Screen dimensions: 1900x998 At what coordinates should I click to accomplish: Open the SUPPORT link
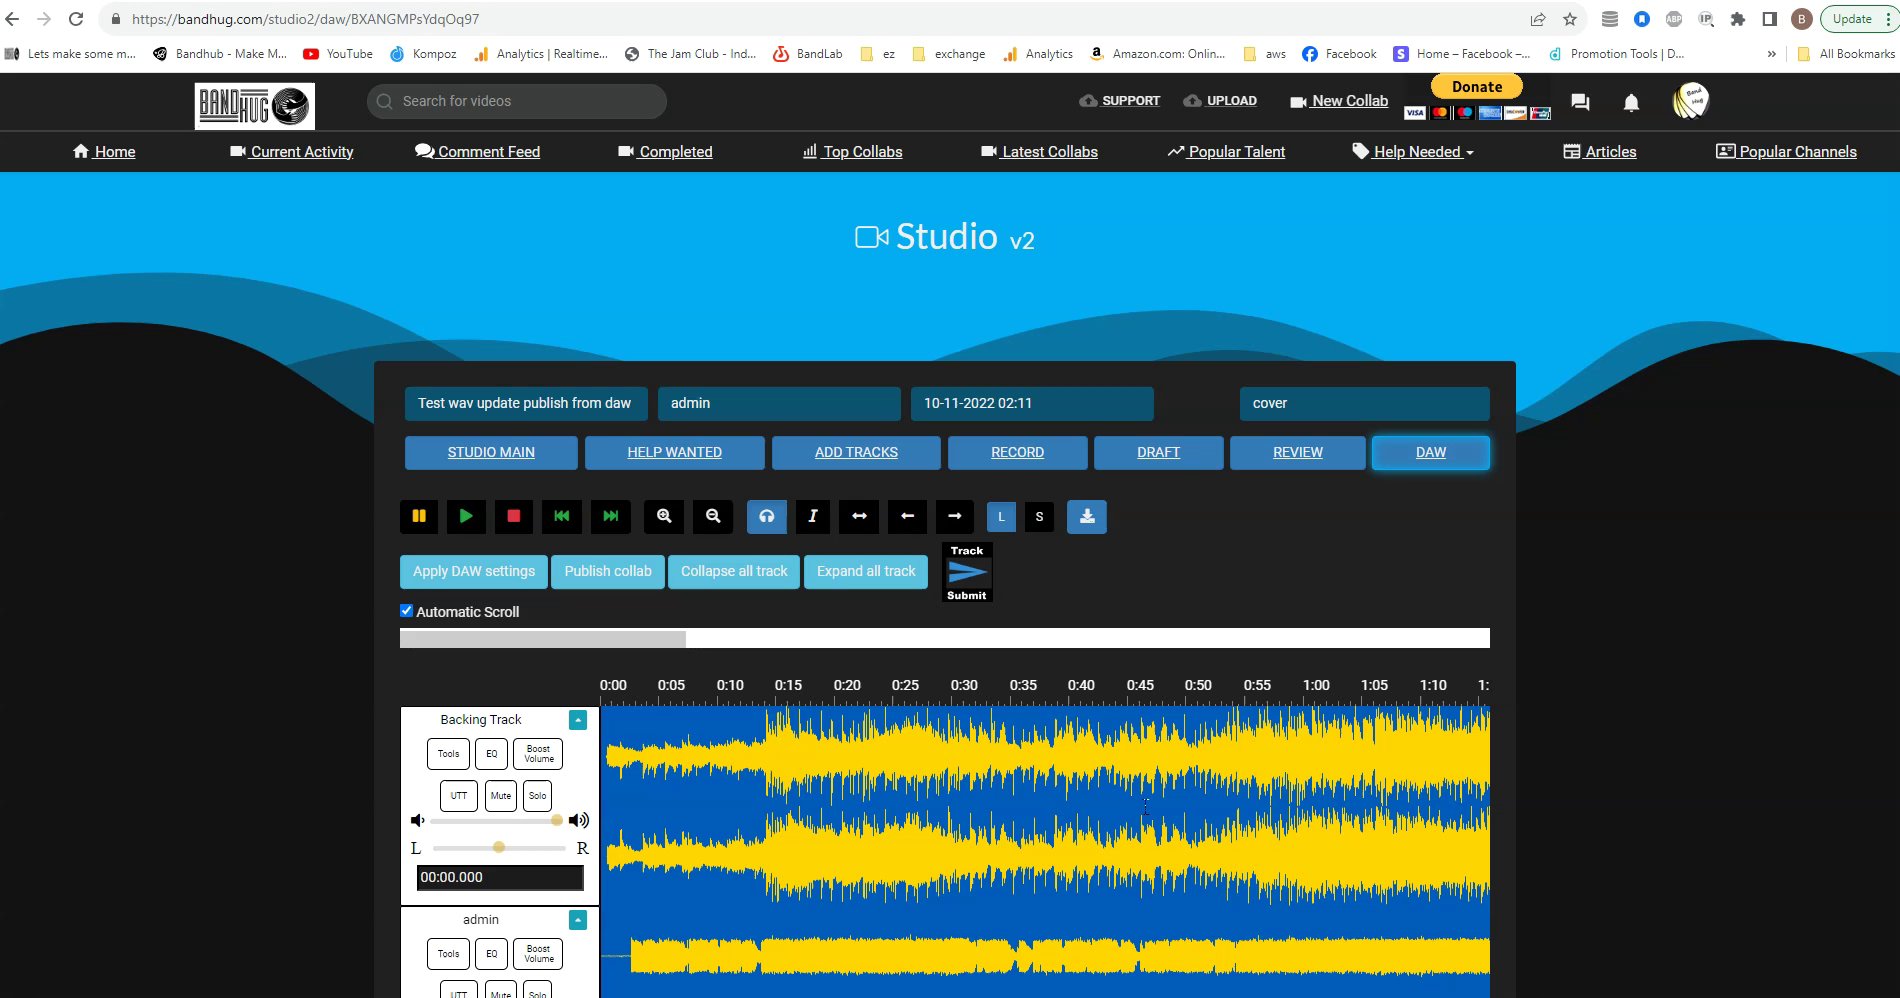[x=1120, y=101]
